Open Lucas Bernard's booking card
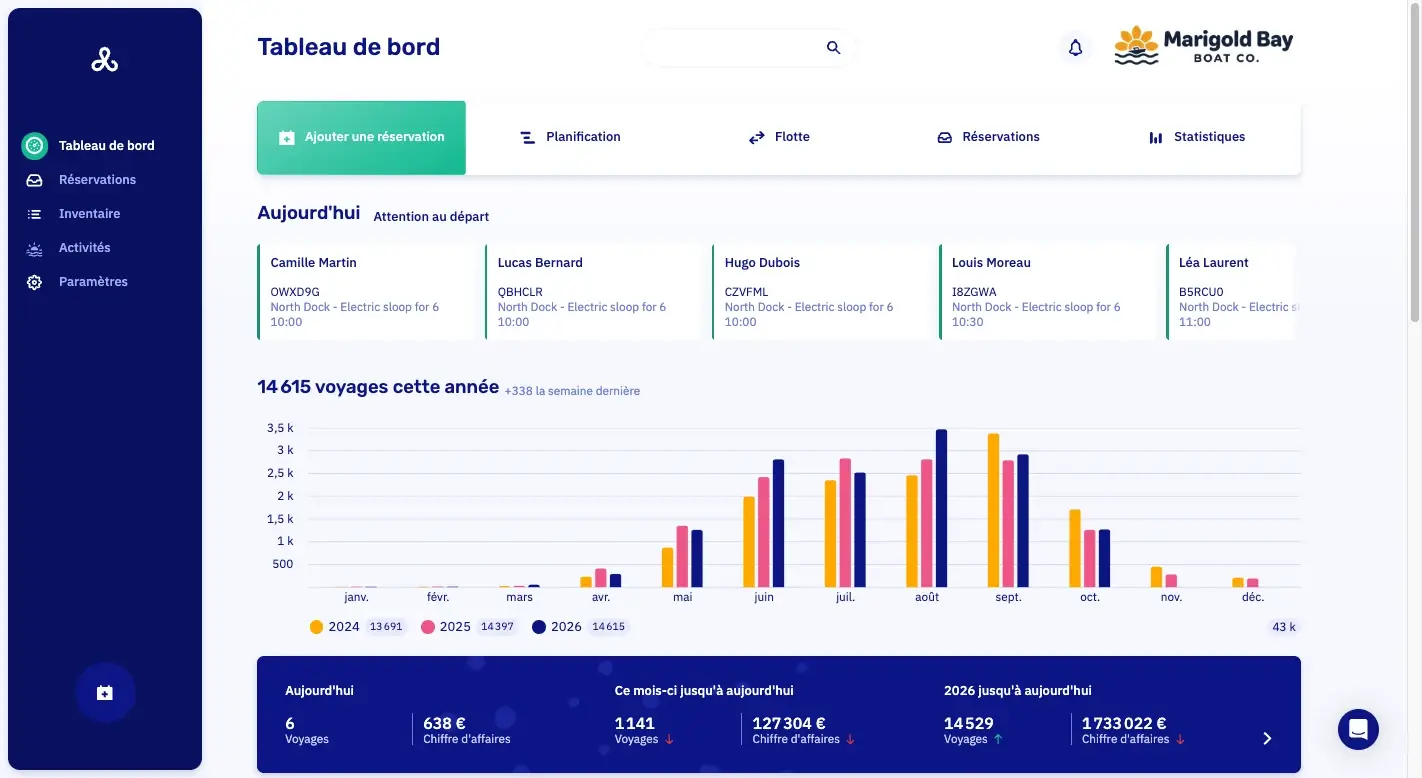 (x=593, y=292)
